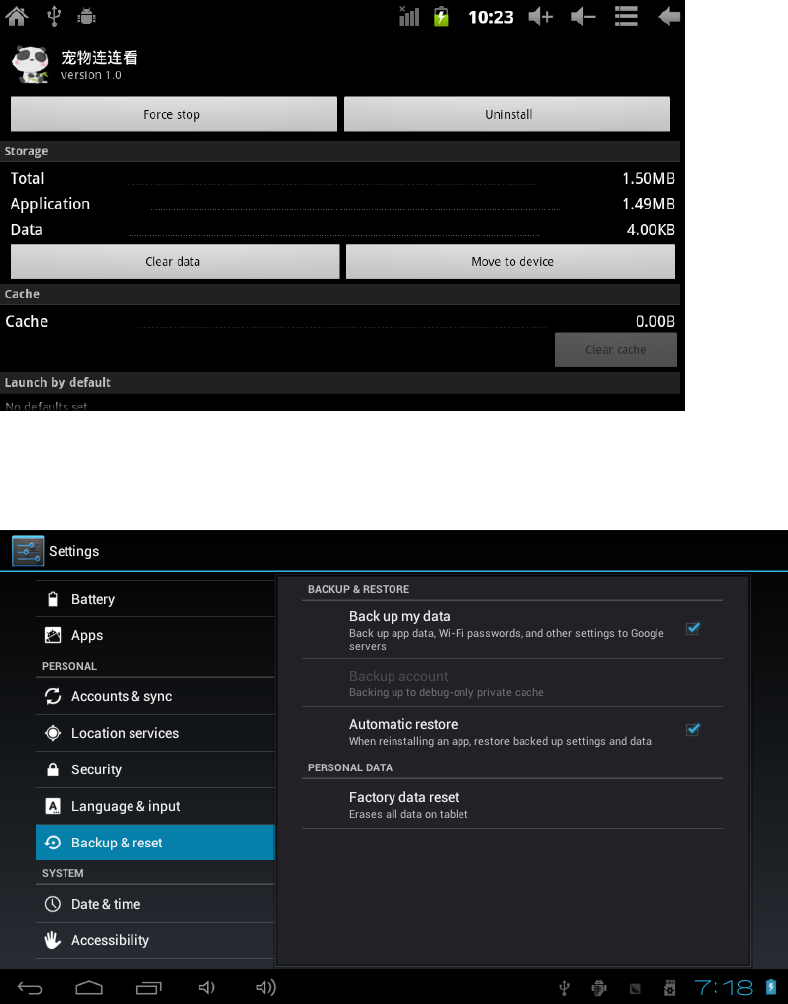Image resolution: width=788 pixels, height=1004 pixels.
Task: Tap the back arrow in top bar
Action: coord(668,16)
